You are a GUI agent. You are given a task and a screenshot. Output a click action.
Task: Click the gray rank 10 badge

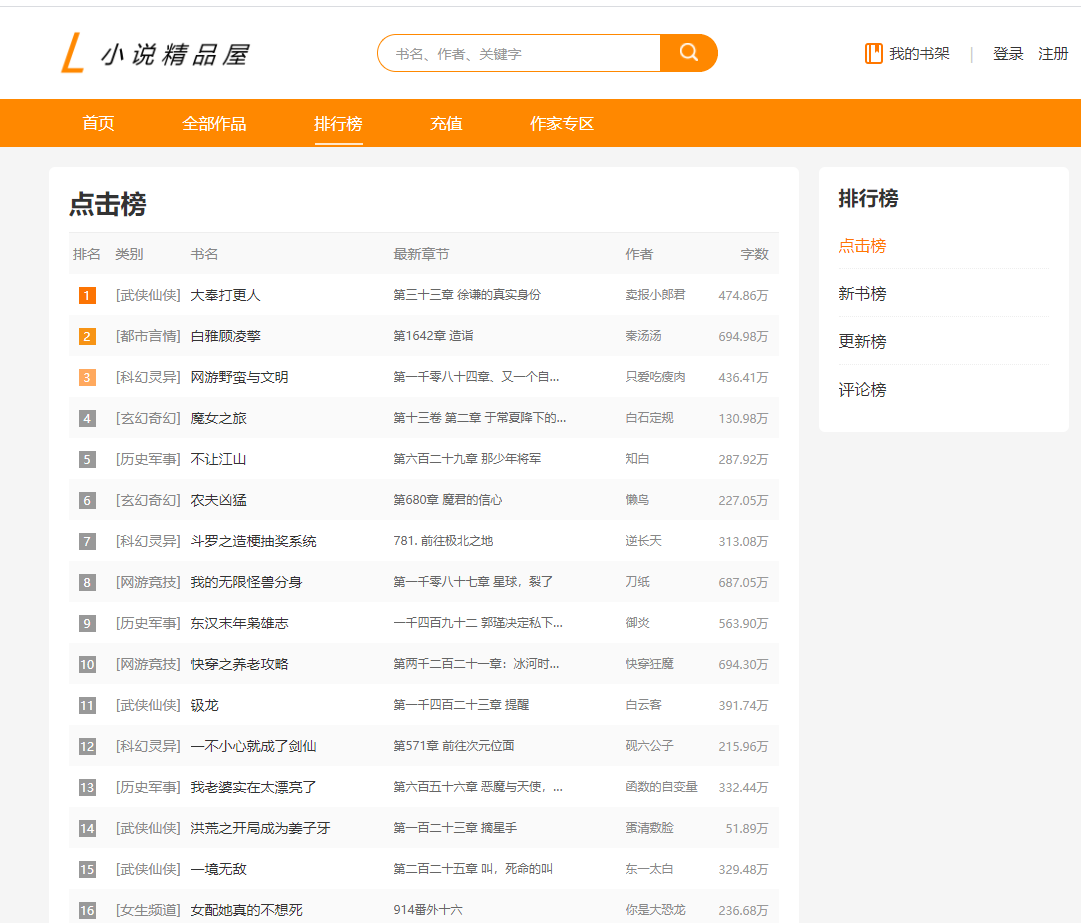pos(87,664)
